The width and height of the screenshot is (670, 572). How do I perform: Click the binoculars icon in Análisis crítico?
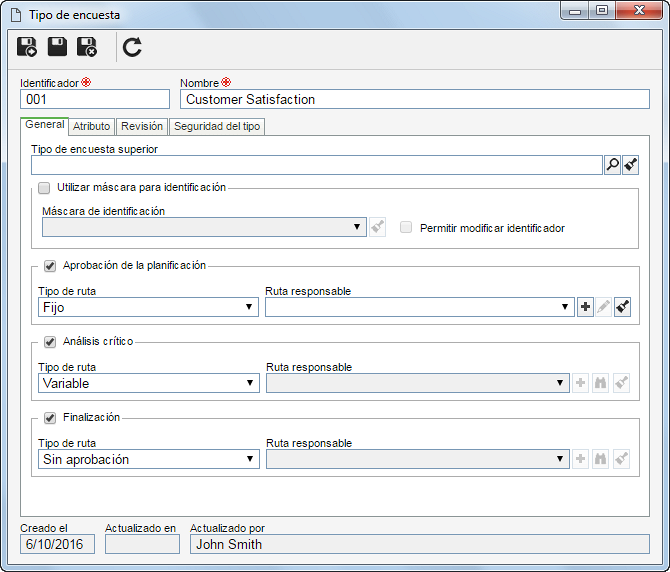point(600,383)
